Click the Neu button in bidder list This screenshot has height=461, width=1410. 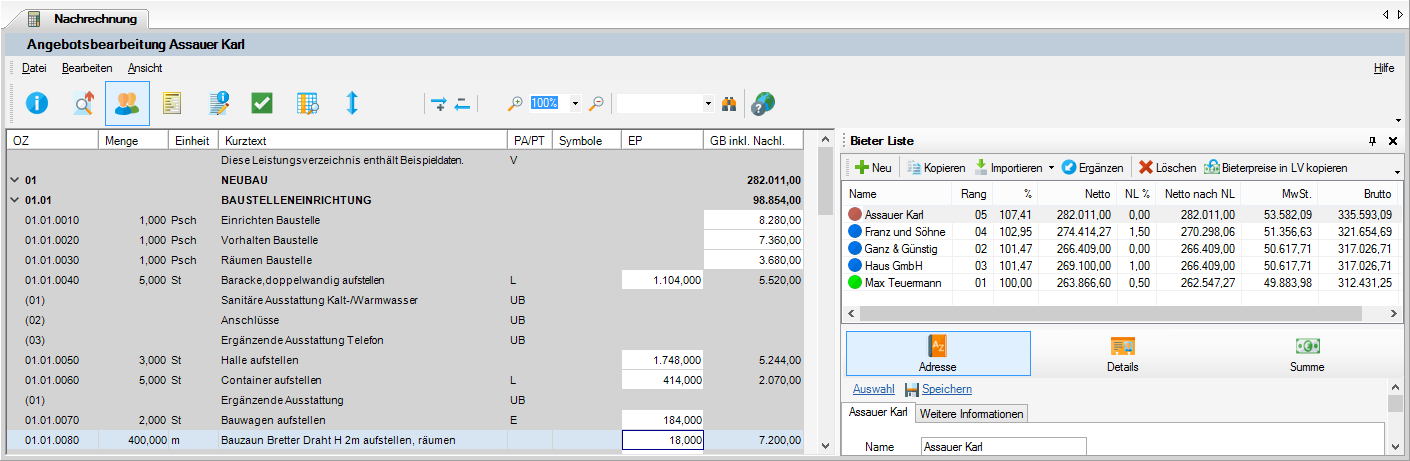click(x=873, y=168)
